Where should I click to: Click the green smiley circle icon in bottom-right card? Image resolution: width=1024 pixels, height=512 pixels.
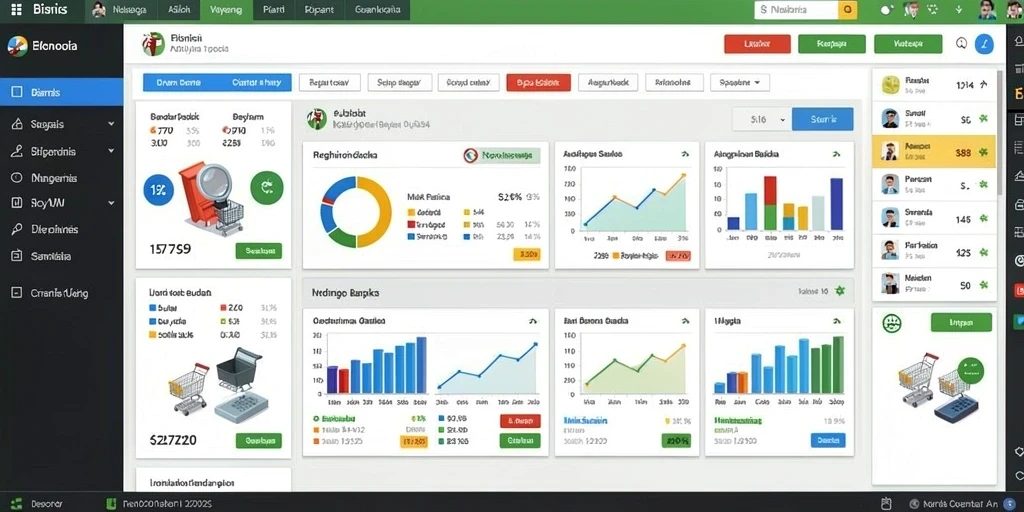point(891,323)
